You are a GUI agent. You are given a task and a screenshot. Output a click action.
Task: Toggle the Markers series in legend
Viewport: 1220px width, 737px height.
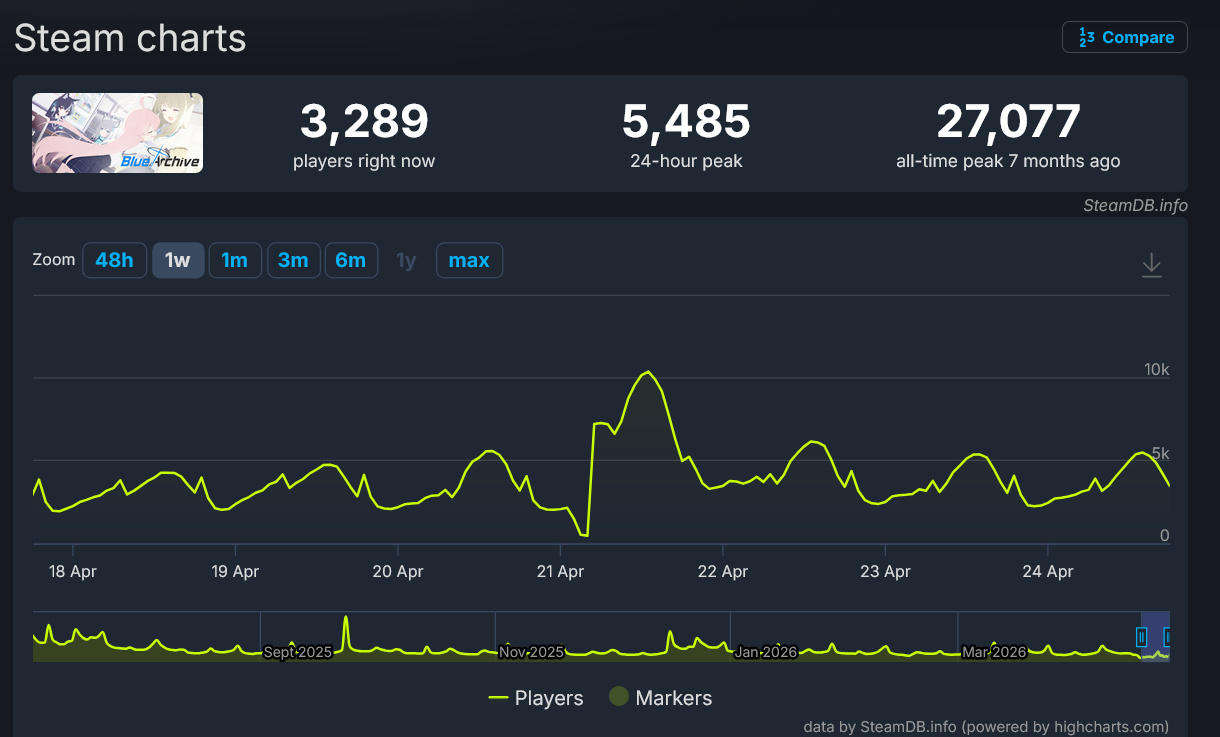click(x=661, y=697)
